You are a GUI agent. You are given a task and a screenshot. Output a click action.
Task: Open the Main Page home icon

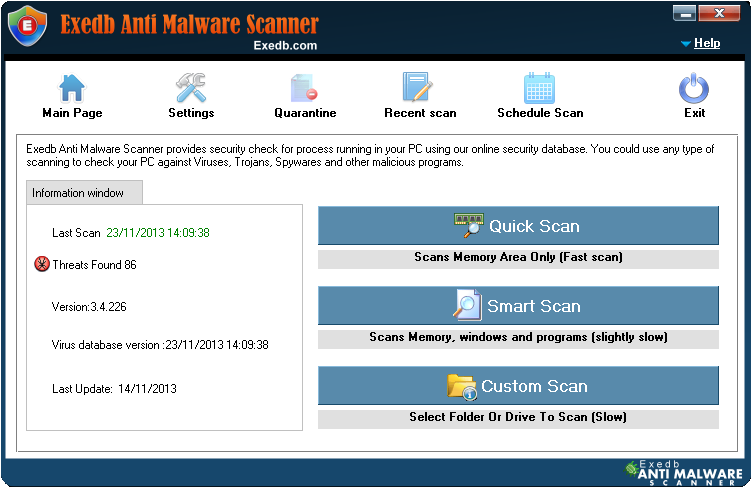[71, 88]
